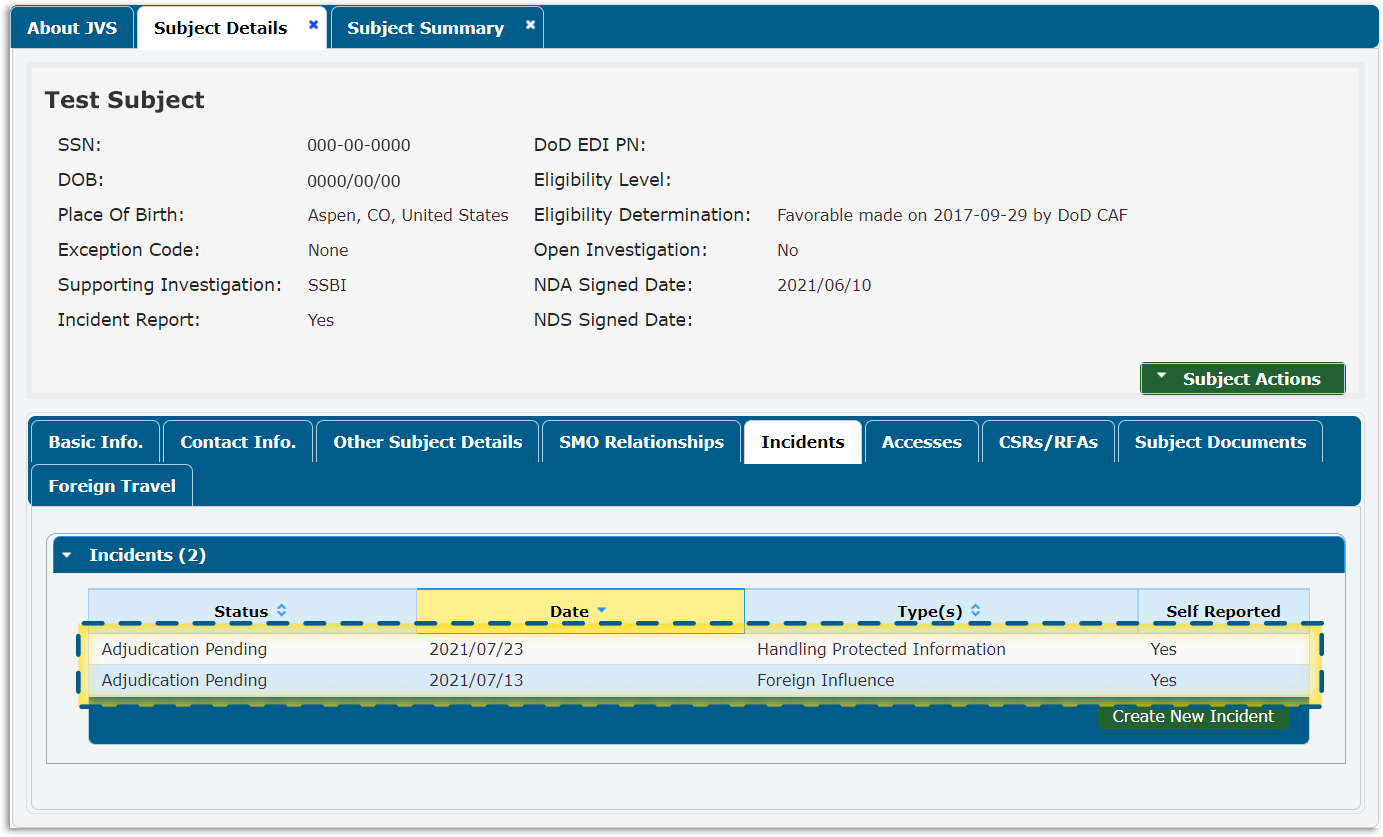Toggle Date column sort arrow

[602, 611]
